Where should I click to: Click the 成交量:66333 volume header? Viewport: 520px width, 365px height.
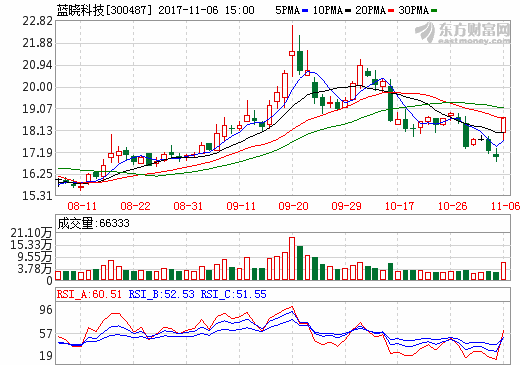coord(93,223)
